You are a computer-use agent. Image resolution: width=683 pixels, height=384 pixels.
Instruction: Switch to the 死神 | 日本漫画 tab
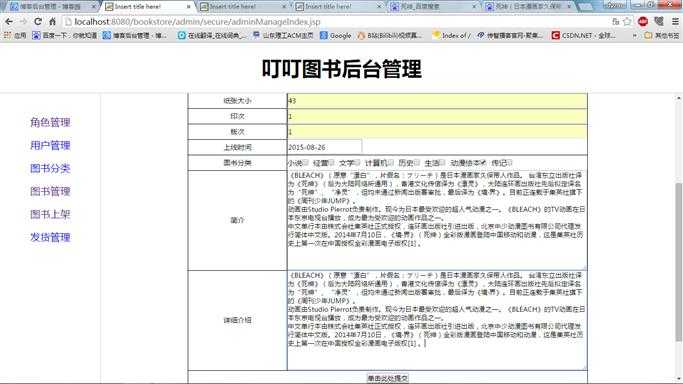528,7
